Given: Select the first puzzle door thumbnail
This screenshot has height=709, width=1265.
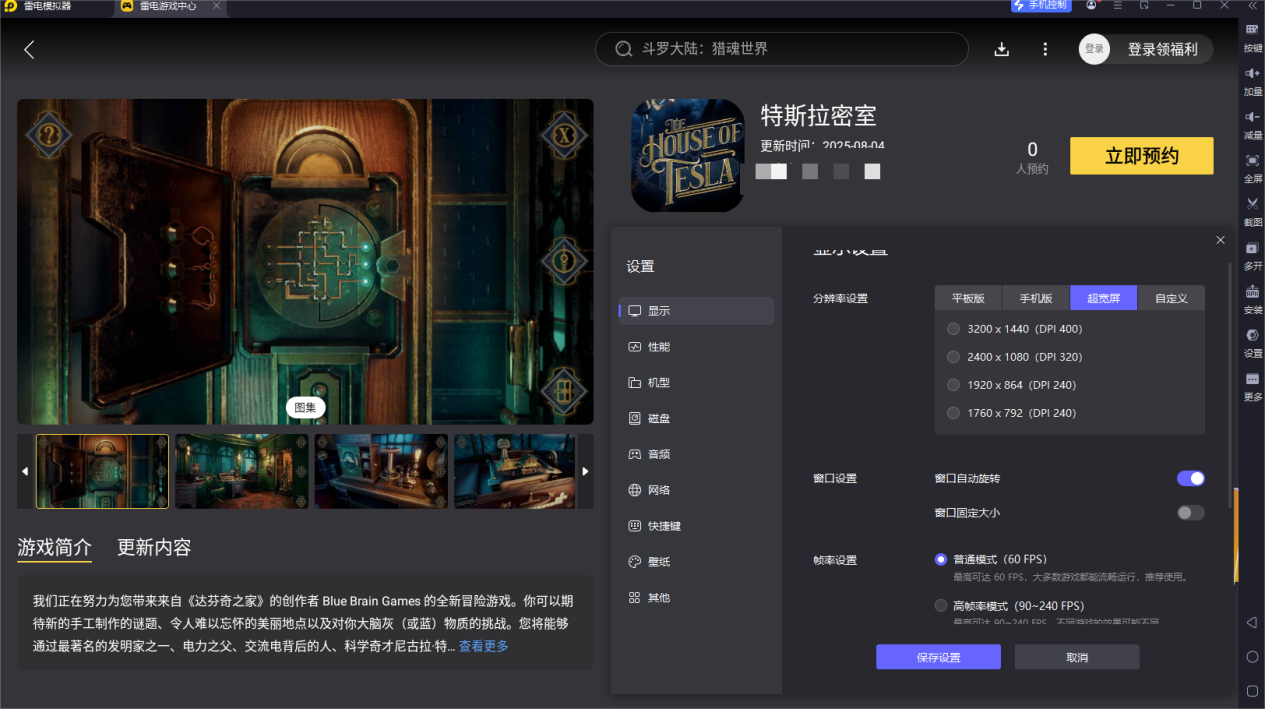Looking at the screenshot, I should click(x=103, y=471).
